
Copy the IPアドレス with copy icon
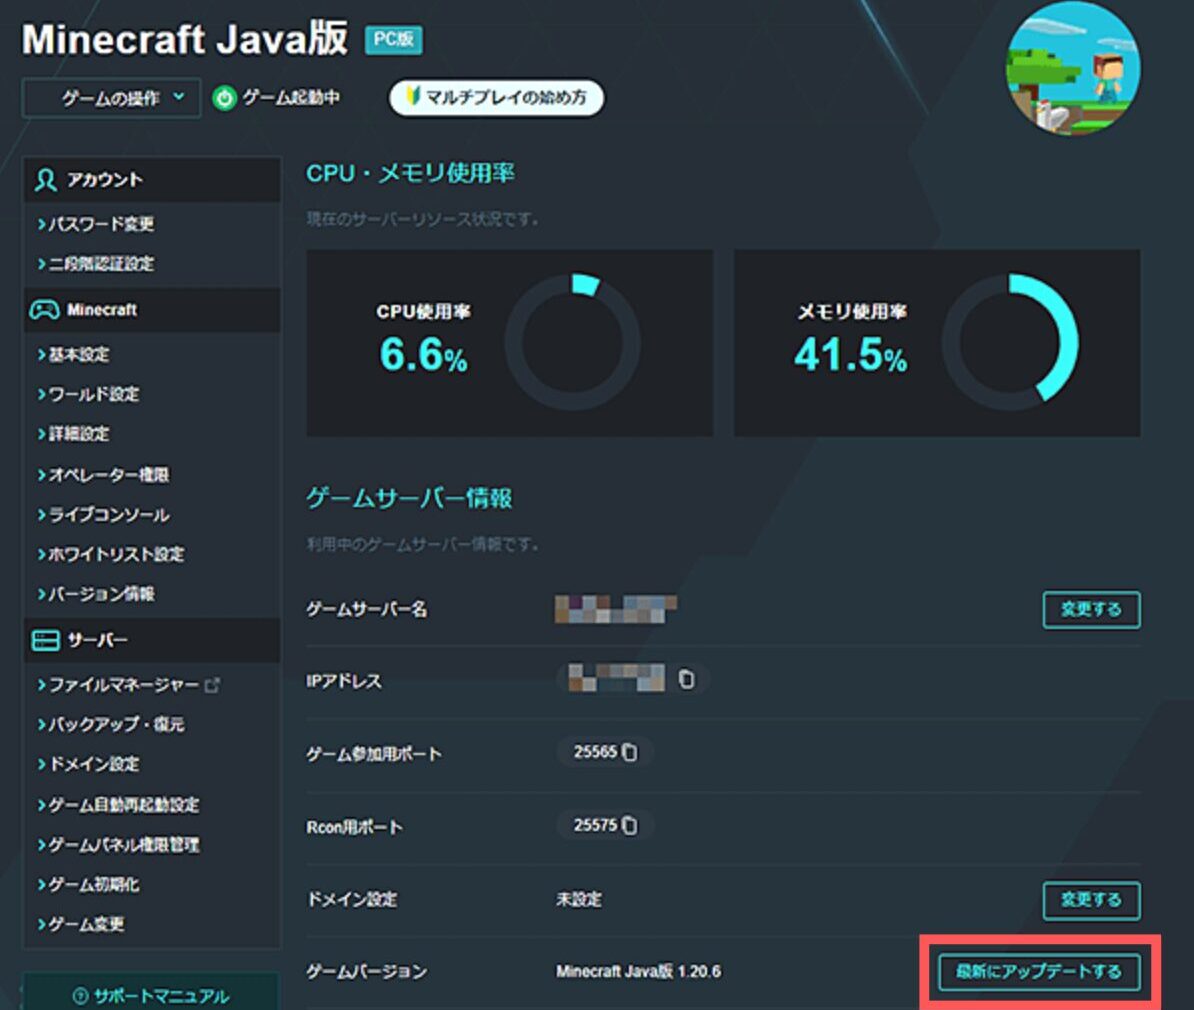(686, 679)
